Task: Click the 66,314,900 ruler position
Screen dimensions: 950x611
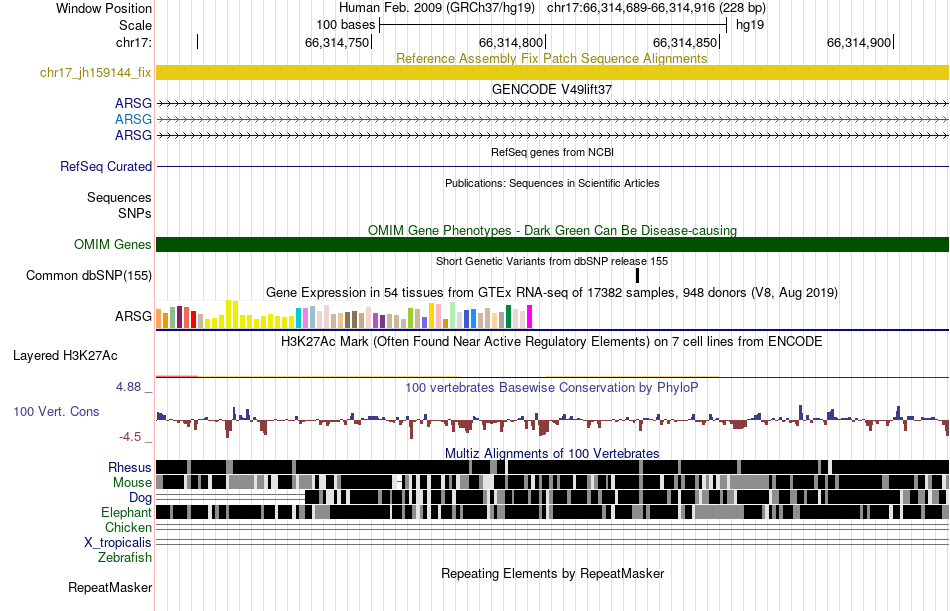Action: click(x=859, y=42)
